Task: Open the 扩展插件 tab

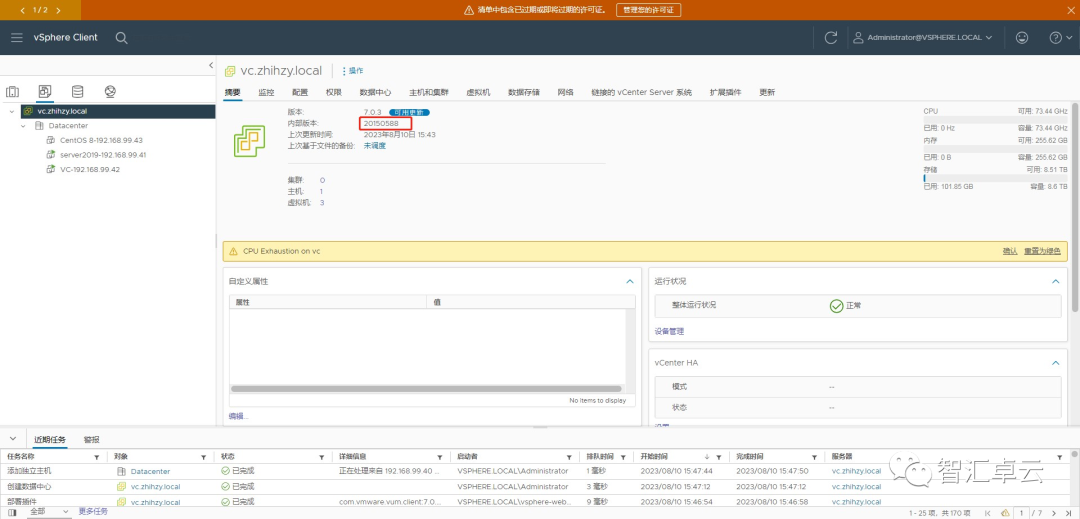Action: click(x=725, y=92)
